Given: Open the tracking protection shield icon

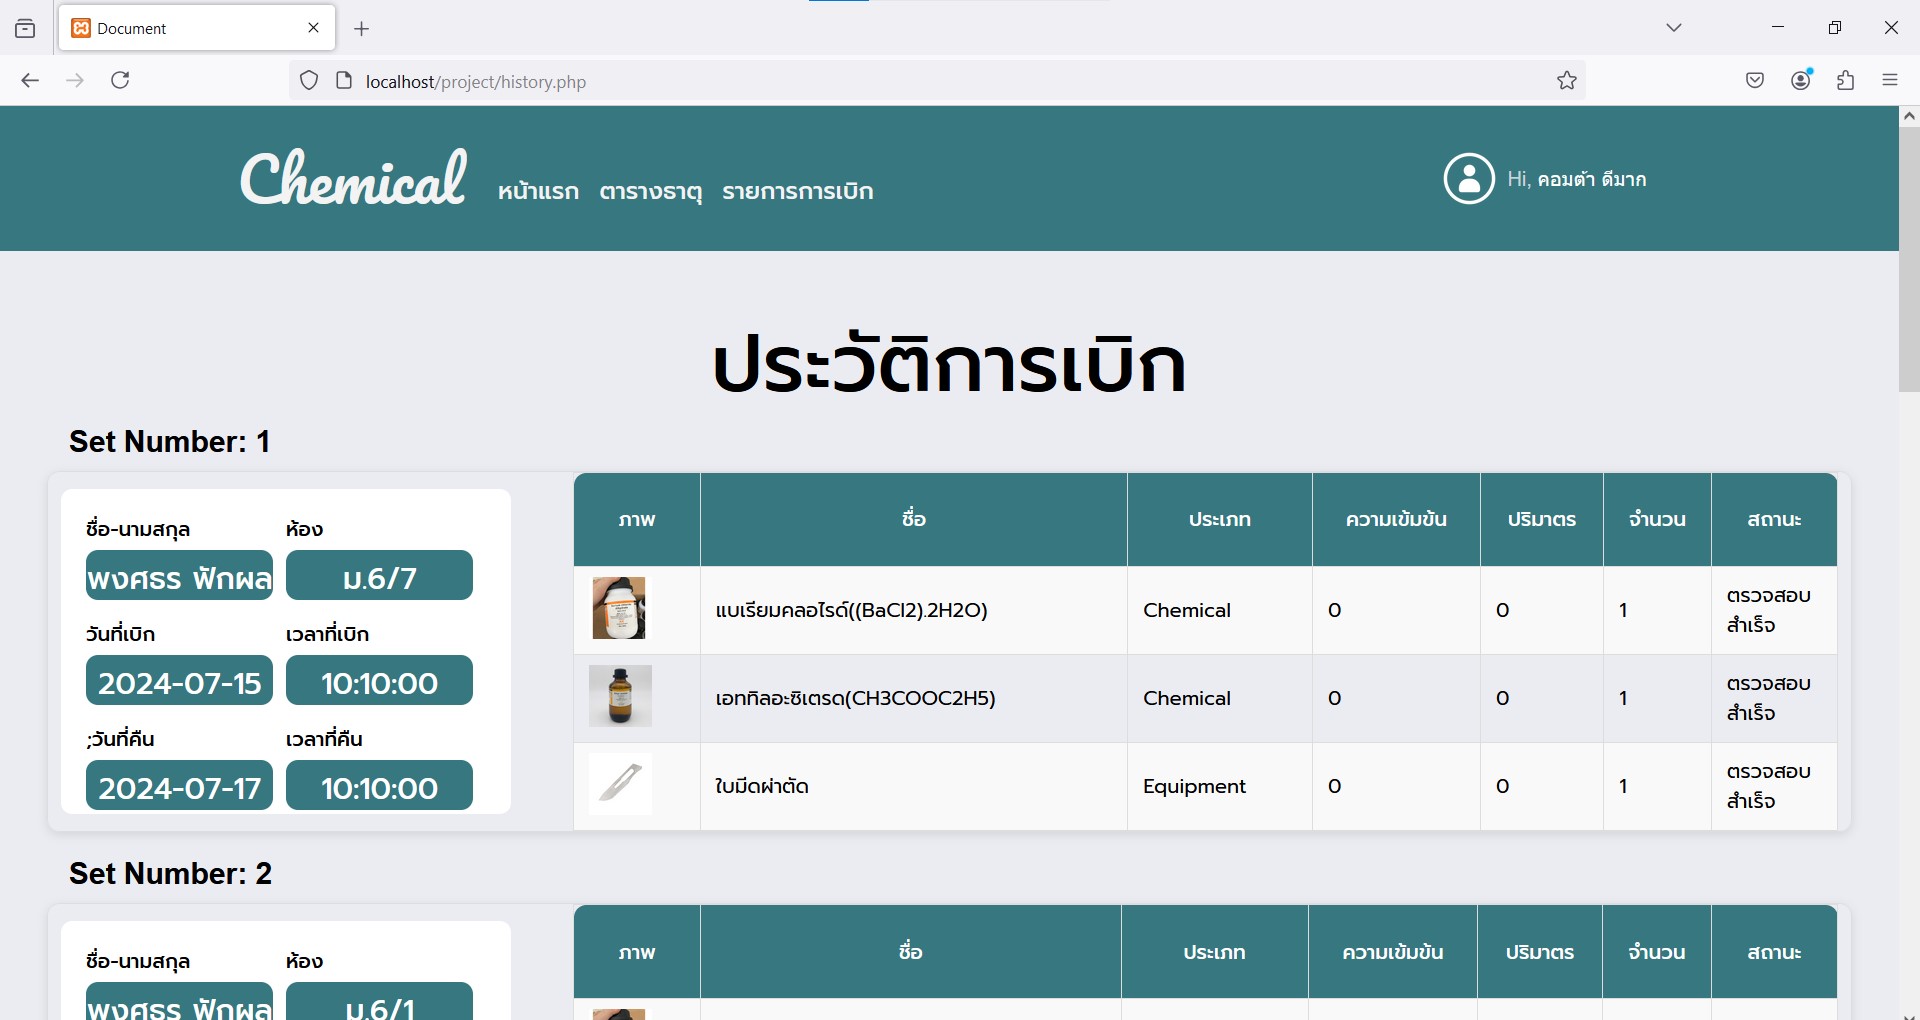Looking at the screenshot, I should coord(309,81).
